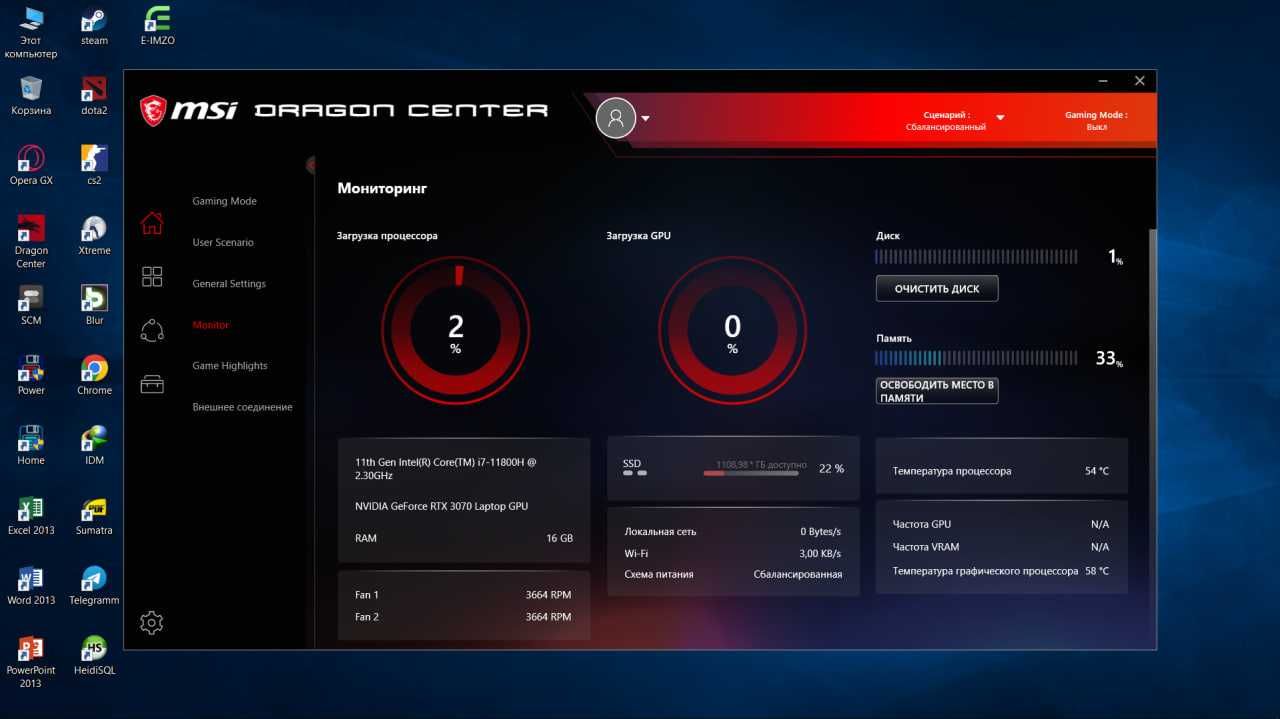
Task: Select the dota2 desktop shortcut
Action: [94, 96]
